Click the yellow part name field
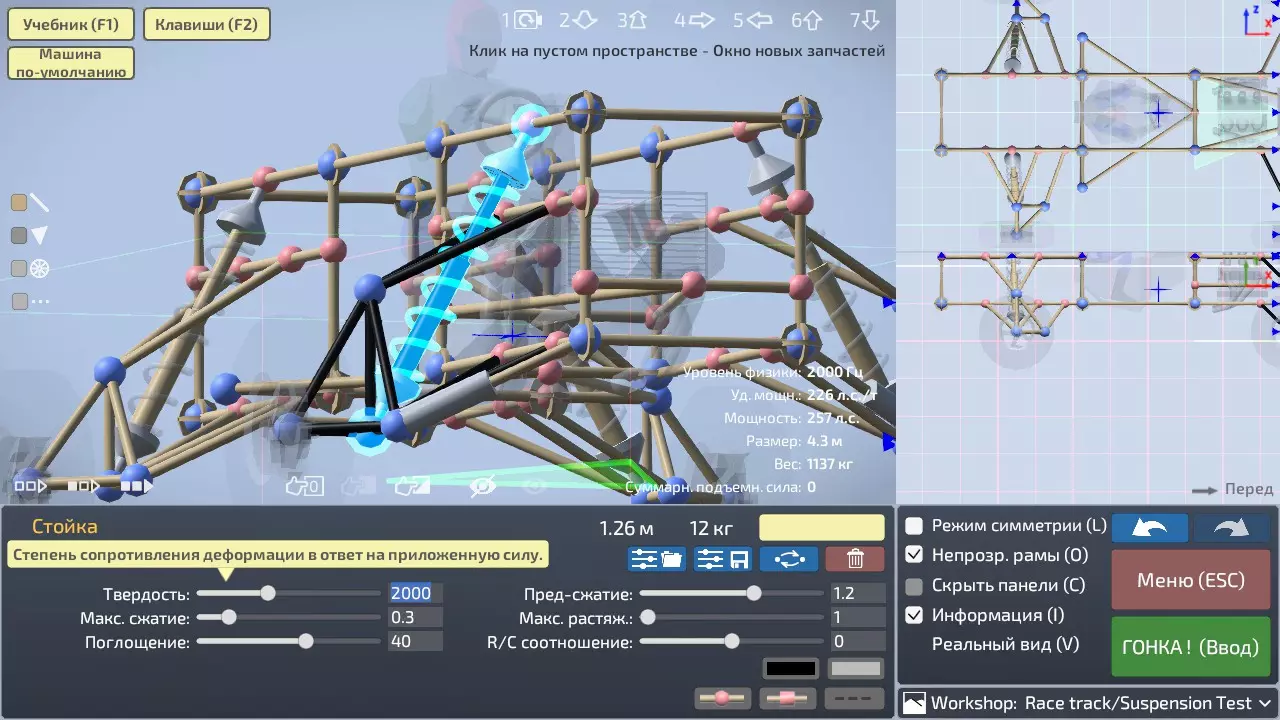 (822, 527)
